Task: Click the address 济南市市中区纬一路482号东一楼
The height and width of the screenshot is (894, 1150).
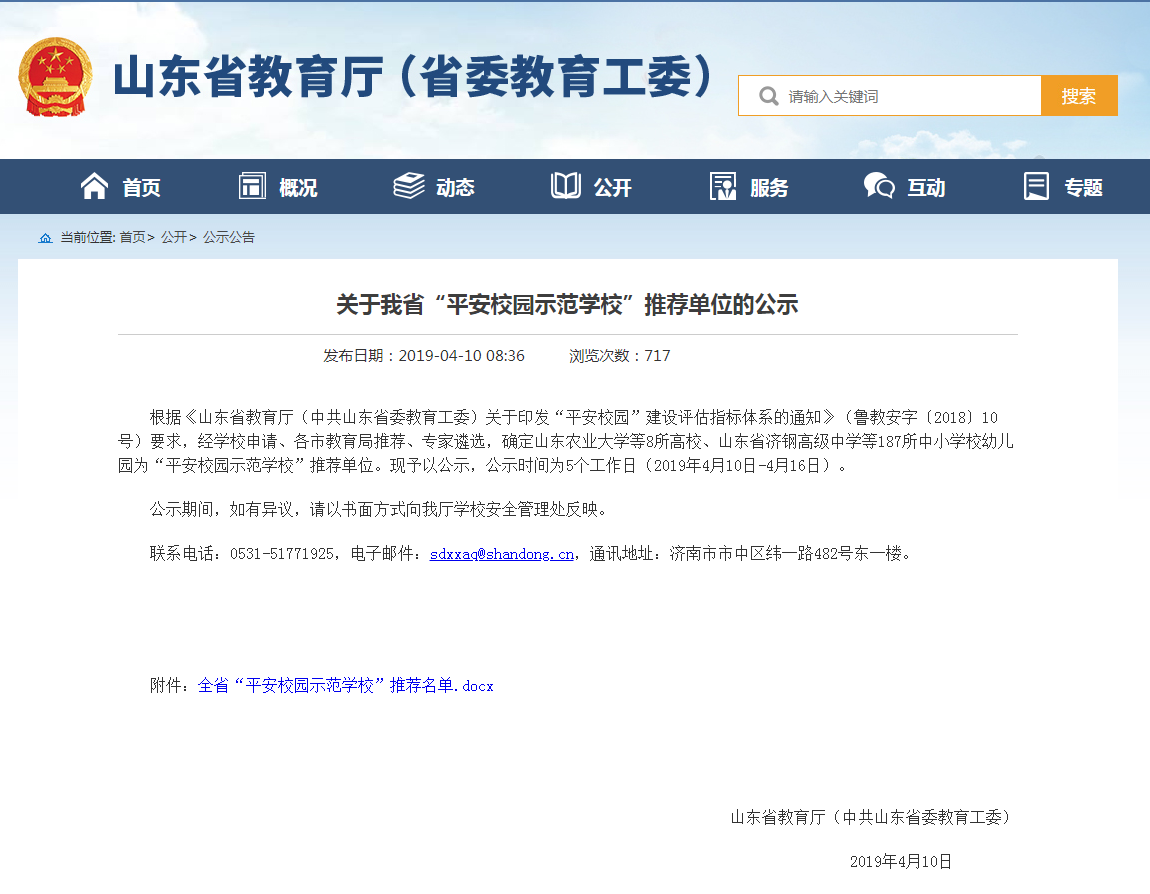Action: coord(785,554)
